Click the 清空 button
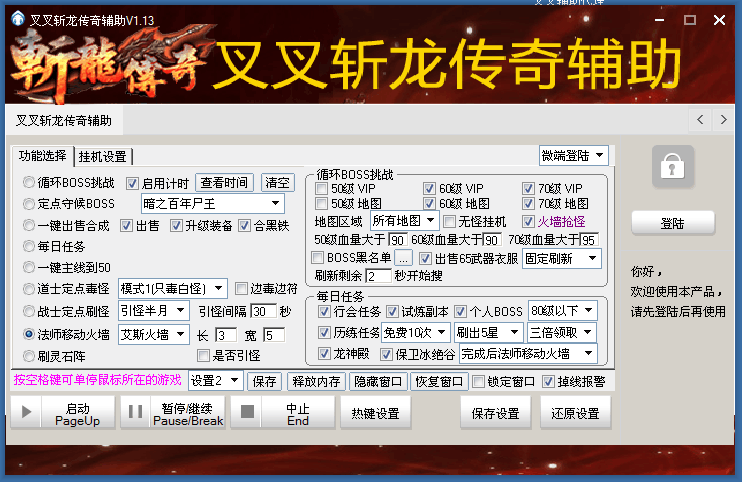The height and width of the screenshot is (482, 742). pos(277,183)
